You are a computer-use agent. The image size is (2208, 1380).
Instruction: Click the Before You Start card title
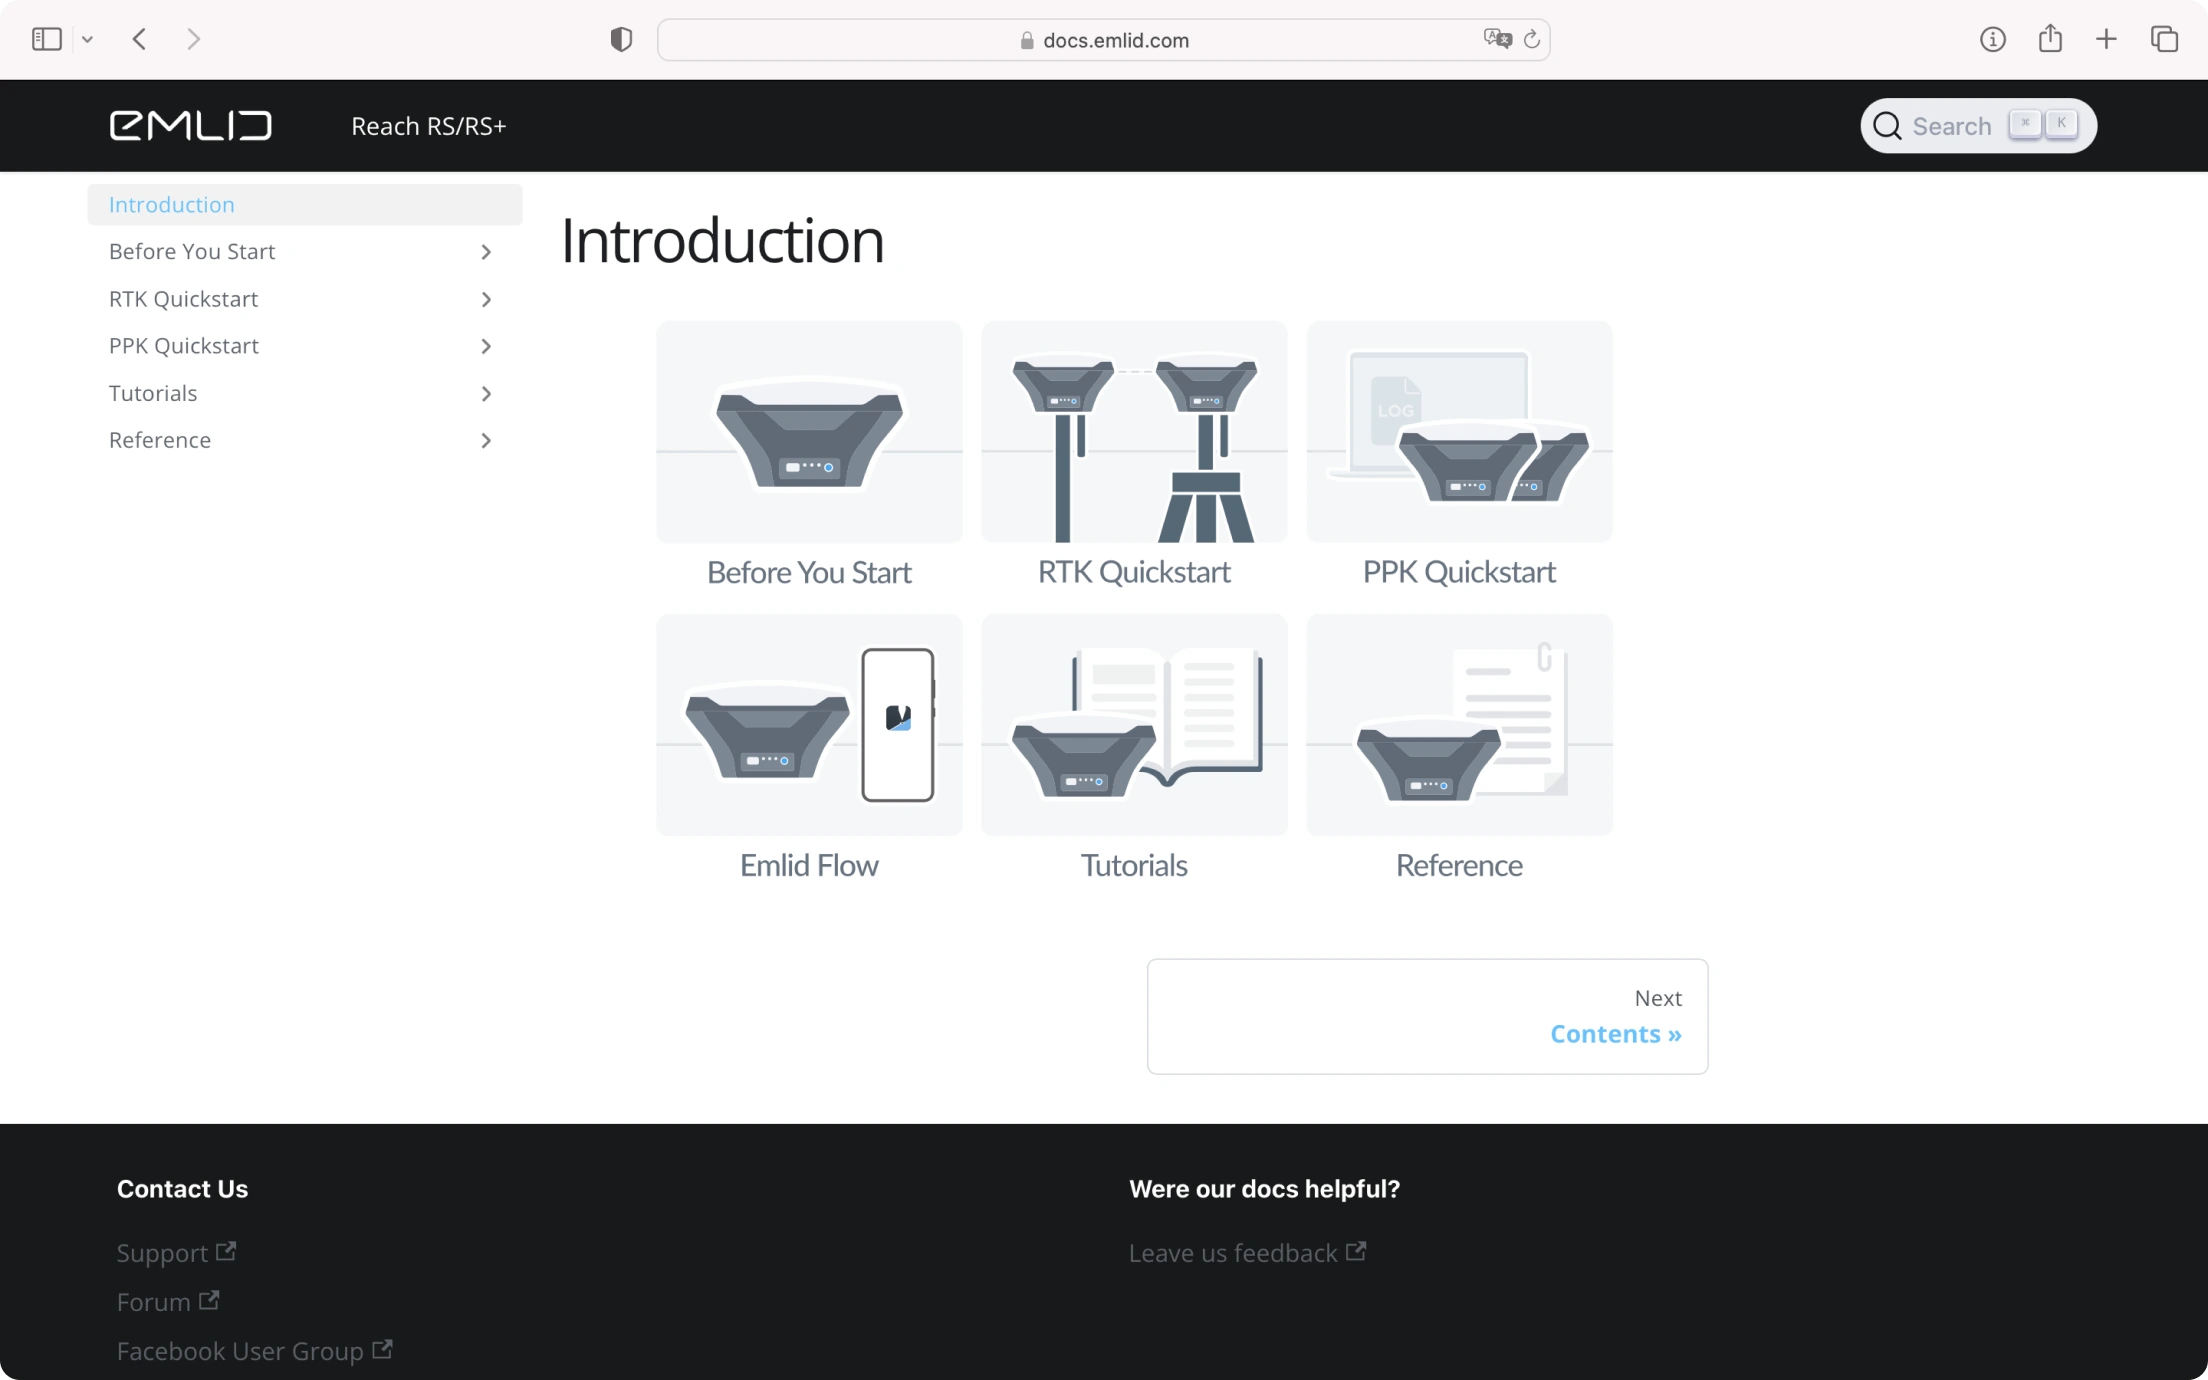click(809, 572)
